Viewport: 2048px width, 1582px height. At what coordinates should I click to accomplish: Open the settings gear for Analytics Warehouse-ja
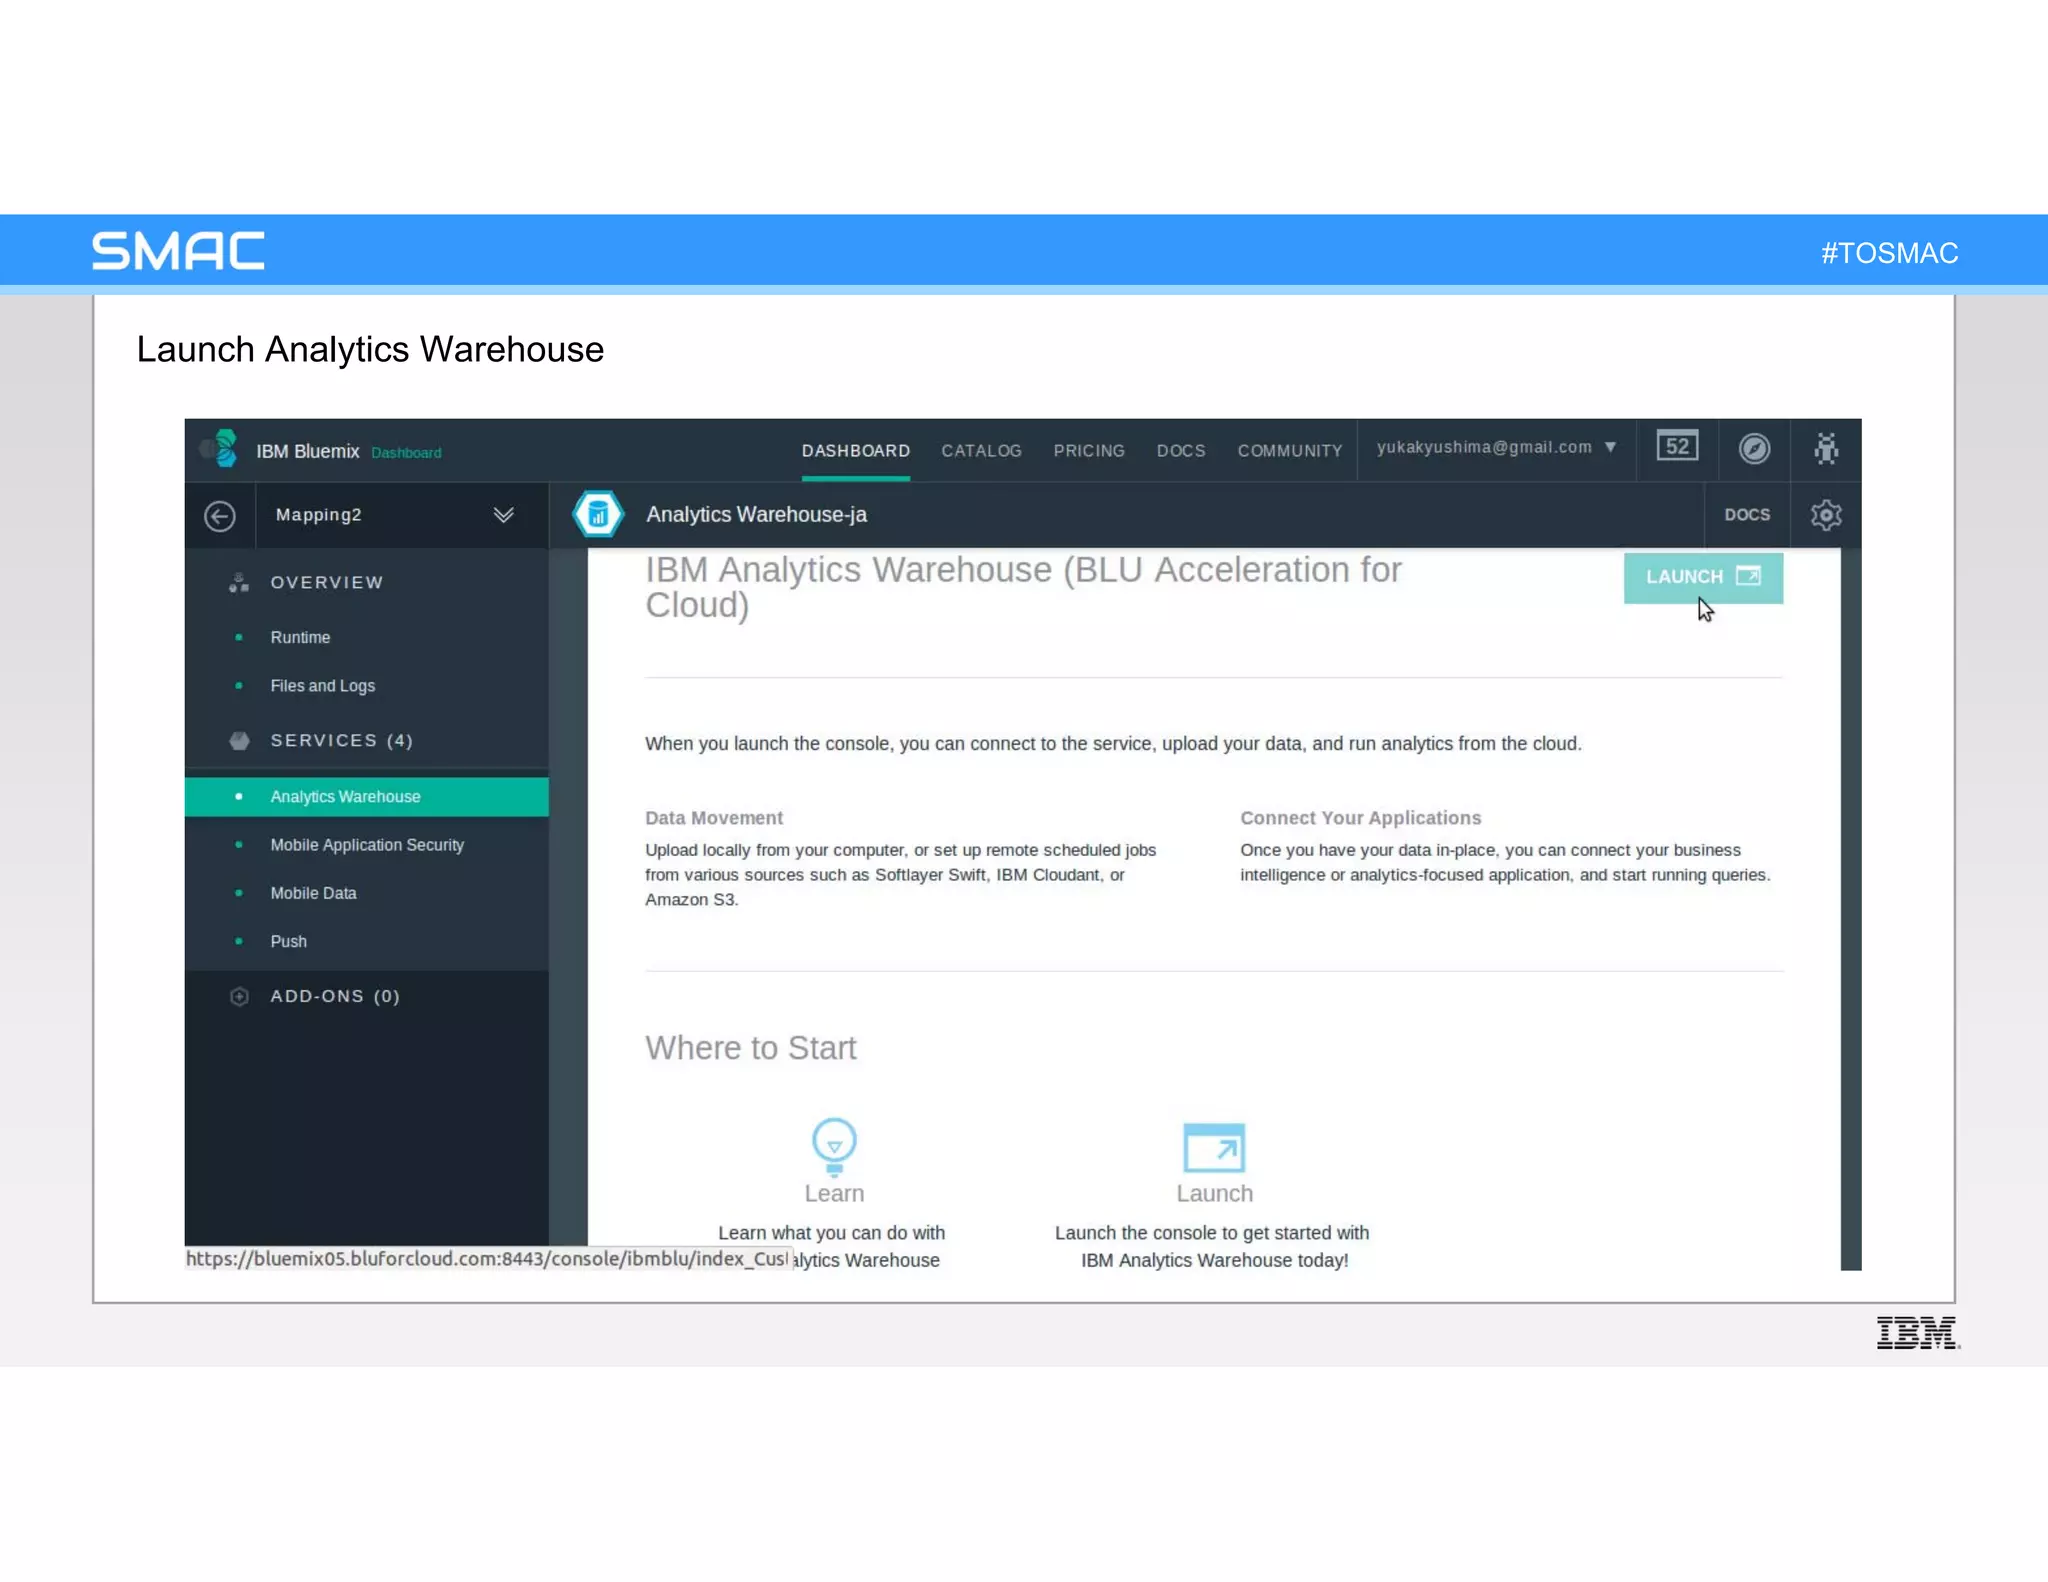click(1826, 515)
